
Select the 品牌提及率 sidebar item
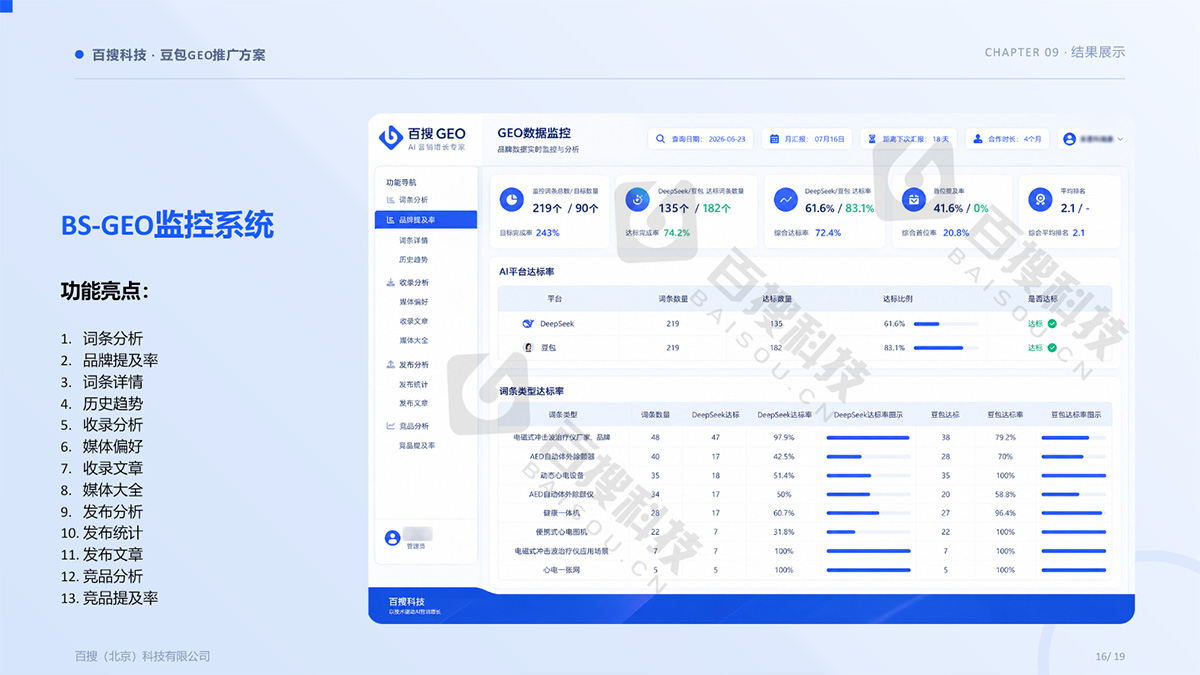[426, 220]
